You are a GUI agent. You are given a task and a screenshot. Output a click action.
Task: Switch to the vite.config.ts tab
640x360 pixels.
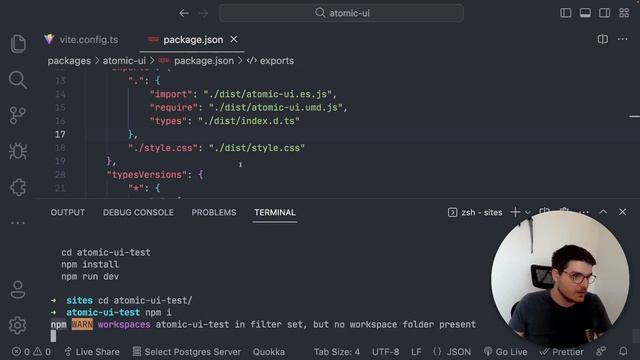click(82, 40)
